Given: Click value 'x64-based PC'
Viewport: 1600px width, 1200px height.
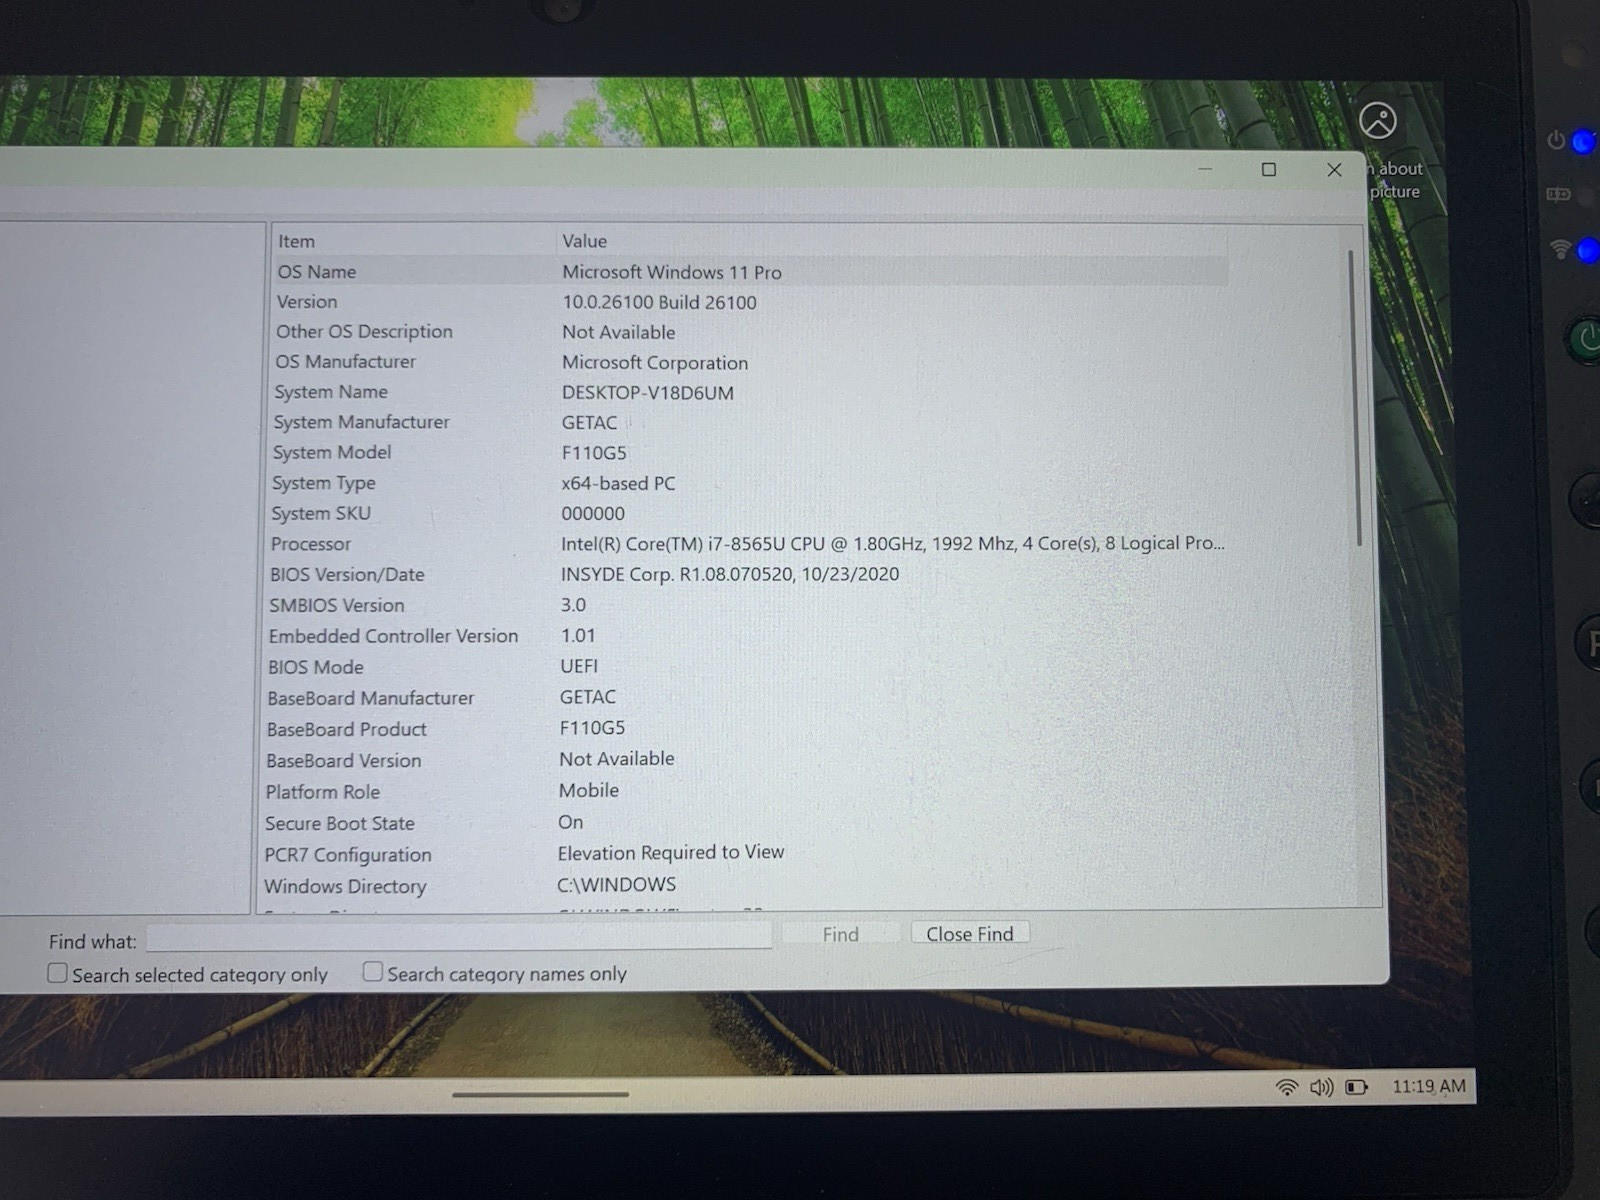Looking at the screenshot, I should pos(618,483).
